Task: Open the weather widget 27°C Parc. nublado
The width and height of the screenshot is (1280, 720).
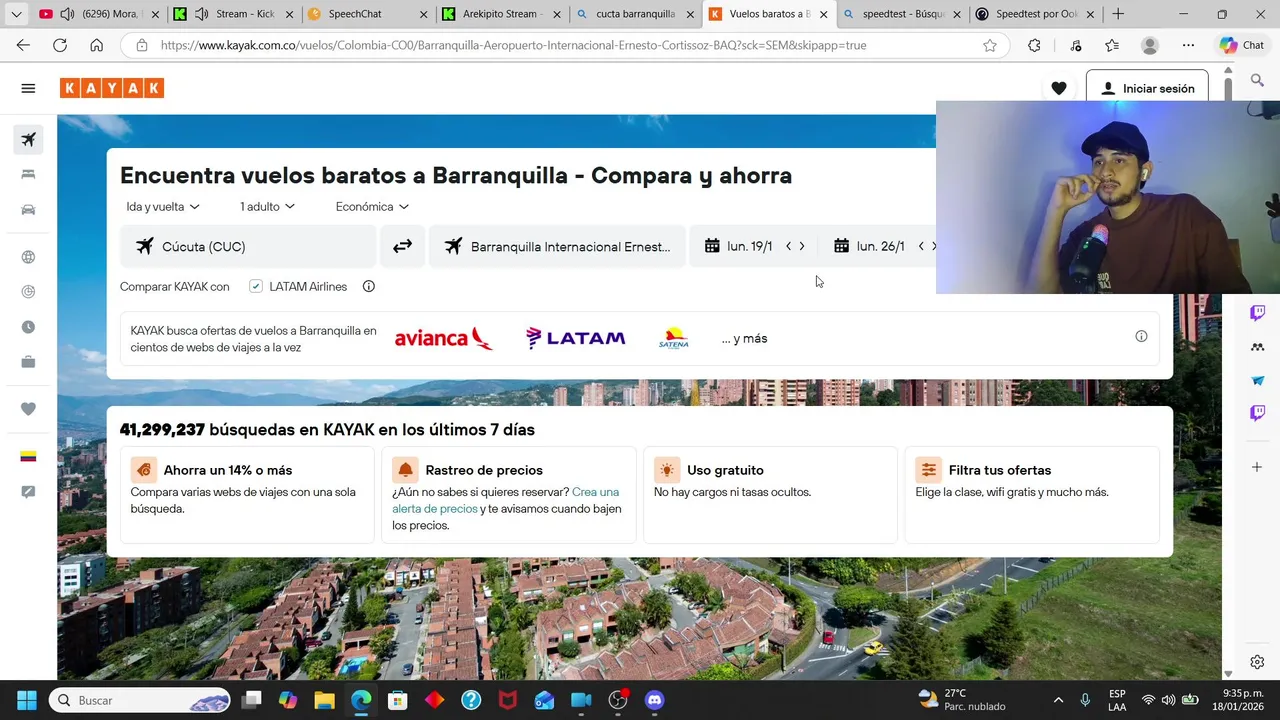Action: point(962,700)
